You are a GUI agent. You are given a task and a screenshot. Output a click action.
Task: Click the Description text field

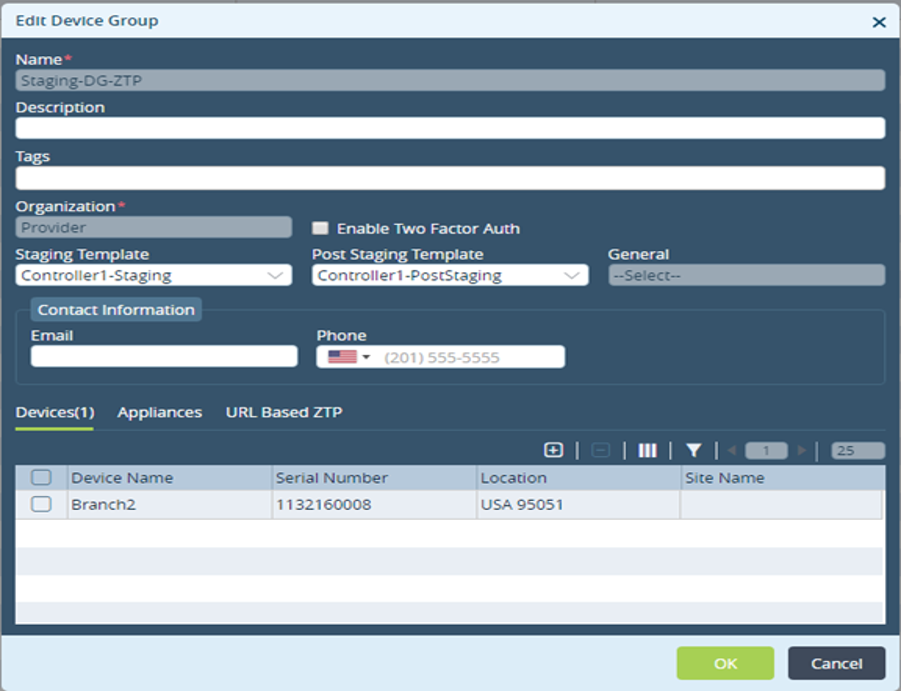[450, 128]
